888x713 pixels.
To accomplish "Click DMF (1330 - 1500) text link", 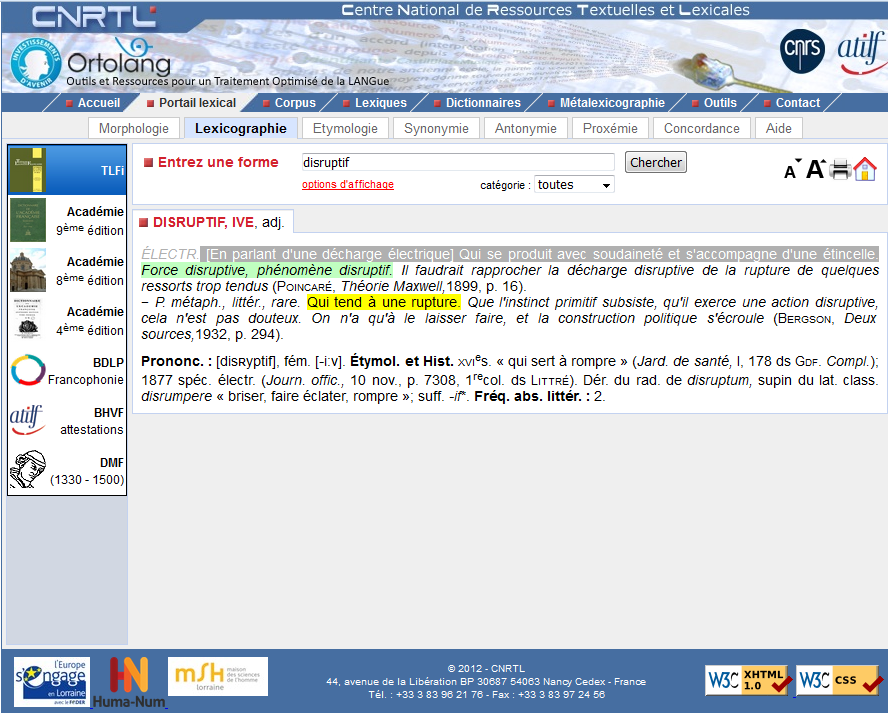I will [x=87, y=471].
